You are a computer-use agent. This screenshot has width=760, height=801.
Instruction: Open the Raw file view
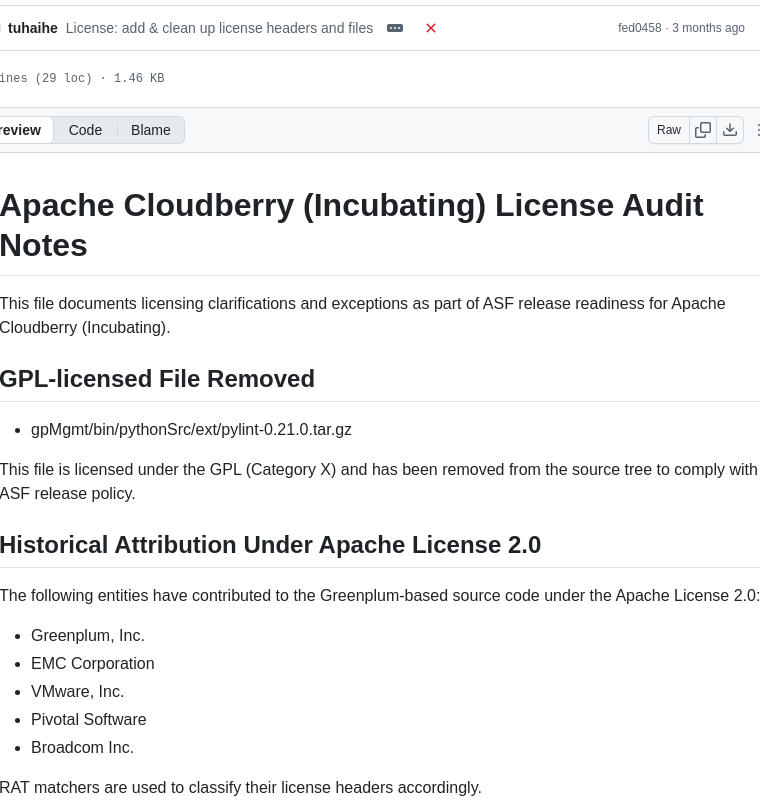click(668, 130)
